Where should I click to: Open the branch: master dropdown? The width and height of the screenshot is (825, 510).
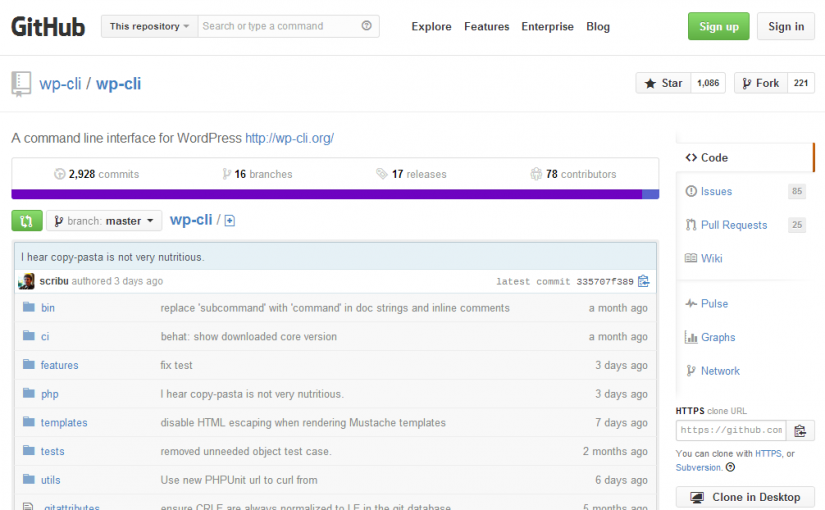pos(104,221)
